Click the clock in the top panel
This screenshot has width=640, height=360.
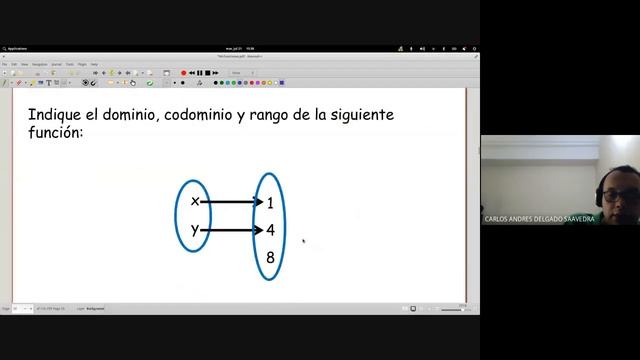tap(240, 49)
